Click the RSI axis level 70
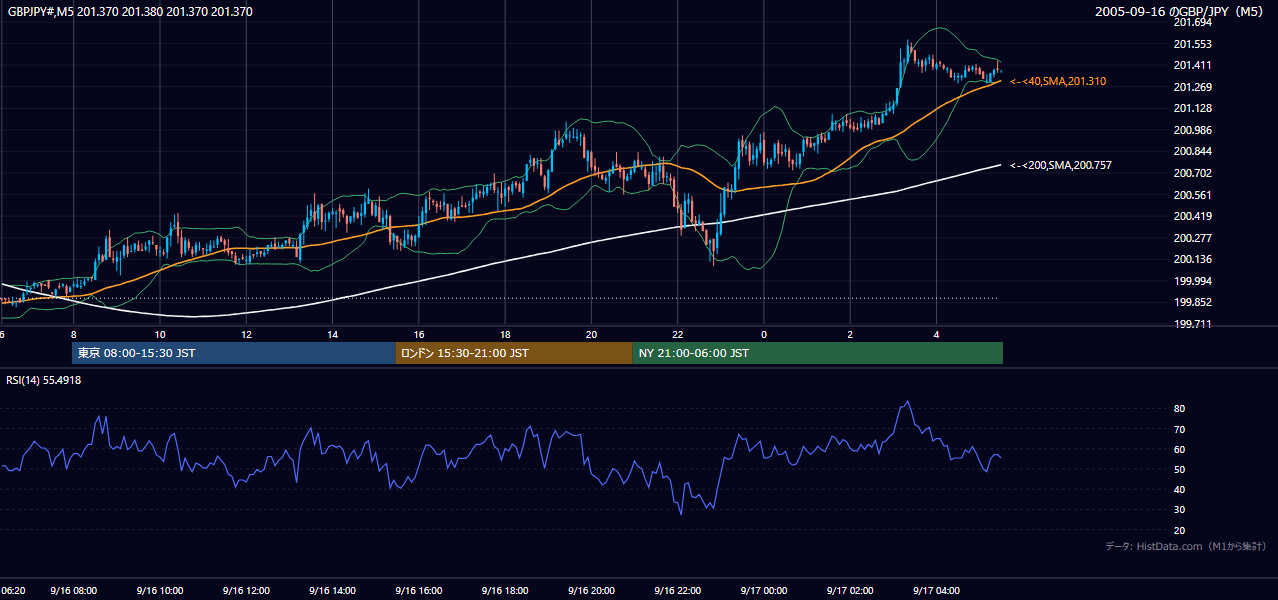The height and width of the screenshot is (600, 1278). pos(1180,429)
